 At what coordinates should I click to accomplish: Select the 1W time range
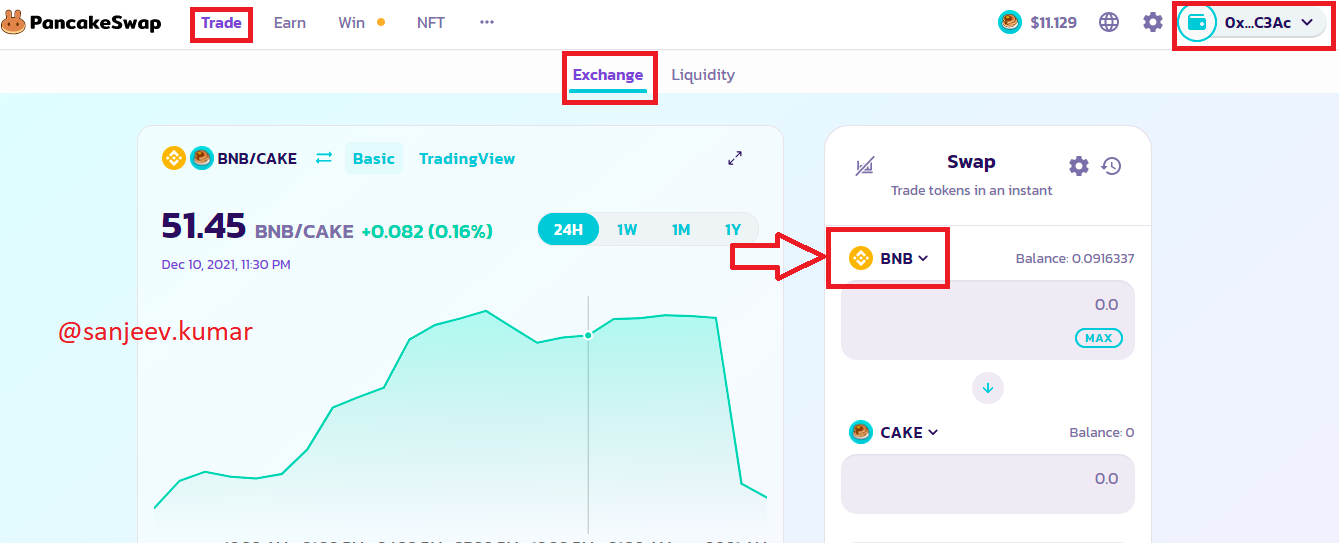(x=627, y=230)
